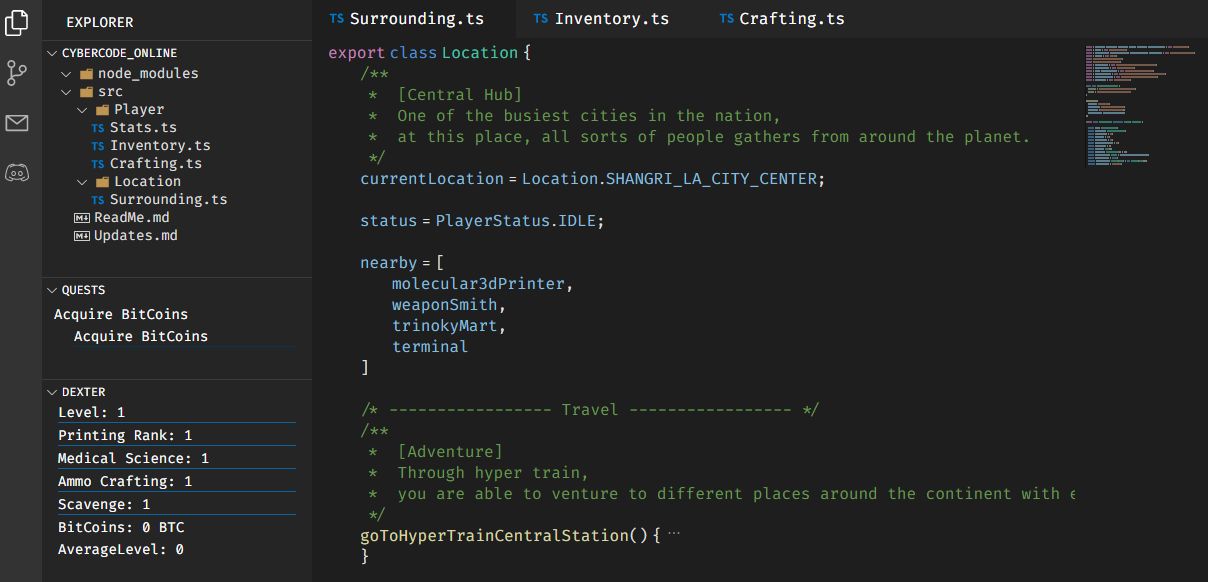Click the code minimap overview
Screen dimensions: 1208x582
tap(1140, 105)
